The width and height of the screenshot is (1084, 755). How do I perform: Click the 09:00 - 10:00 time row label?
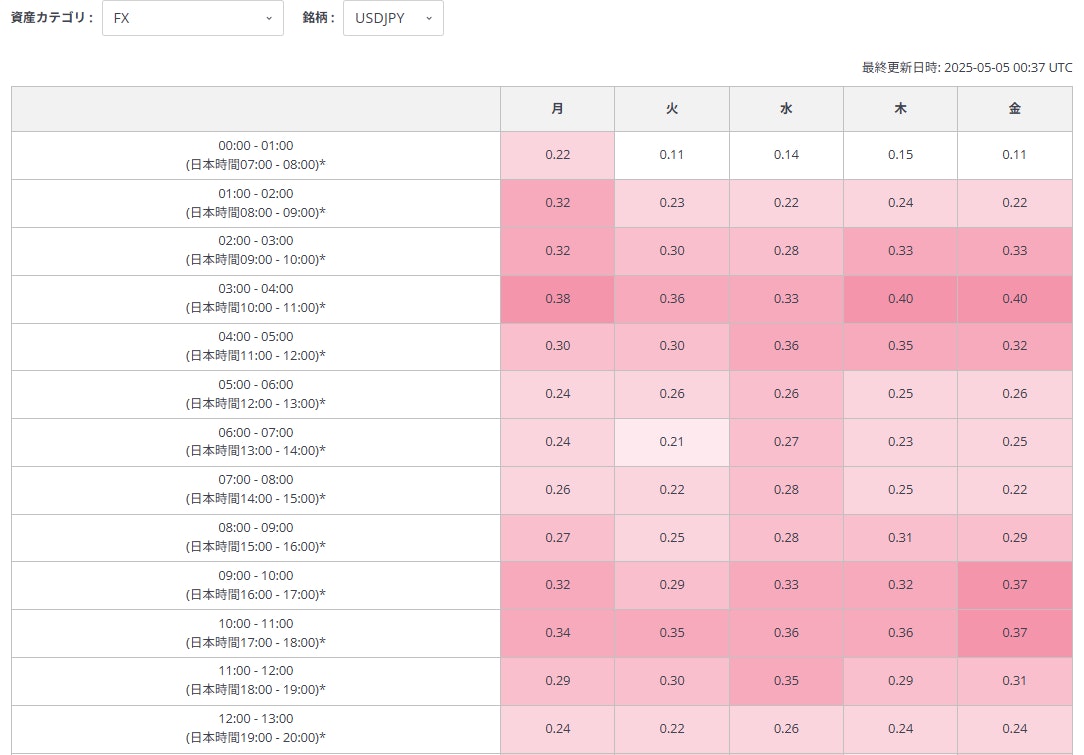tap(254, 585)
